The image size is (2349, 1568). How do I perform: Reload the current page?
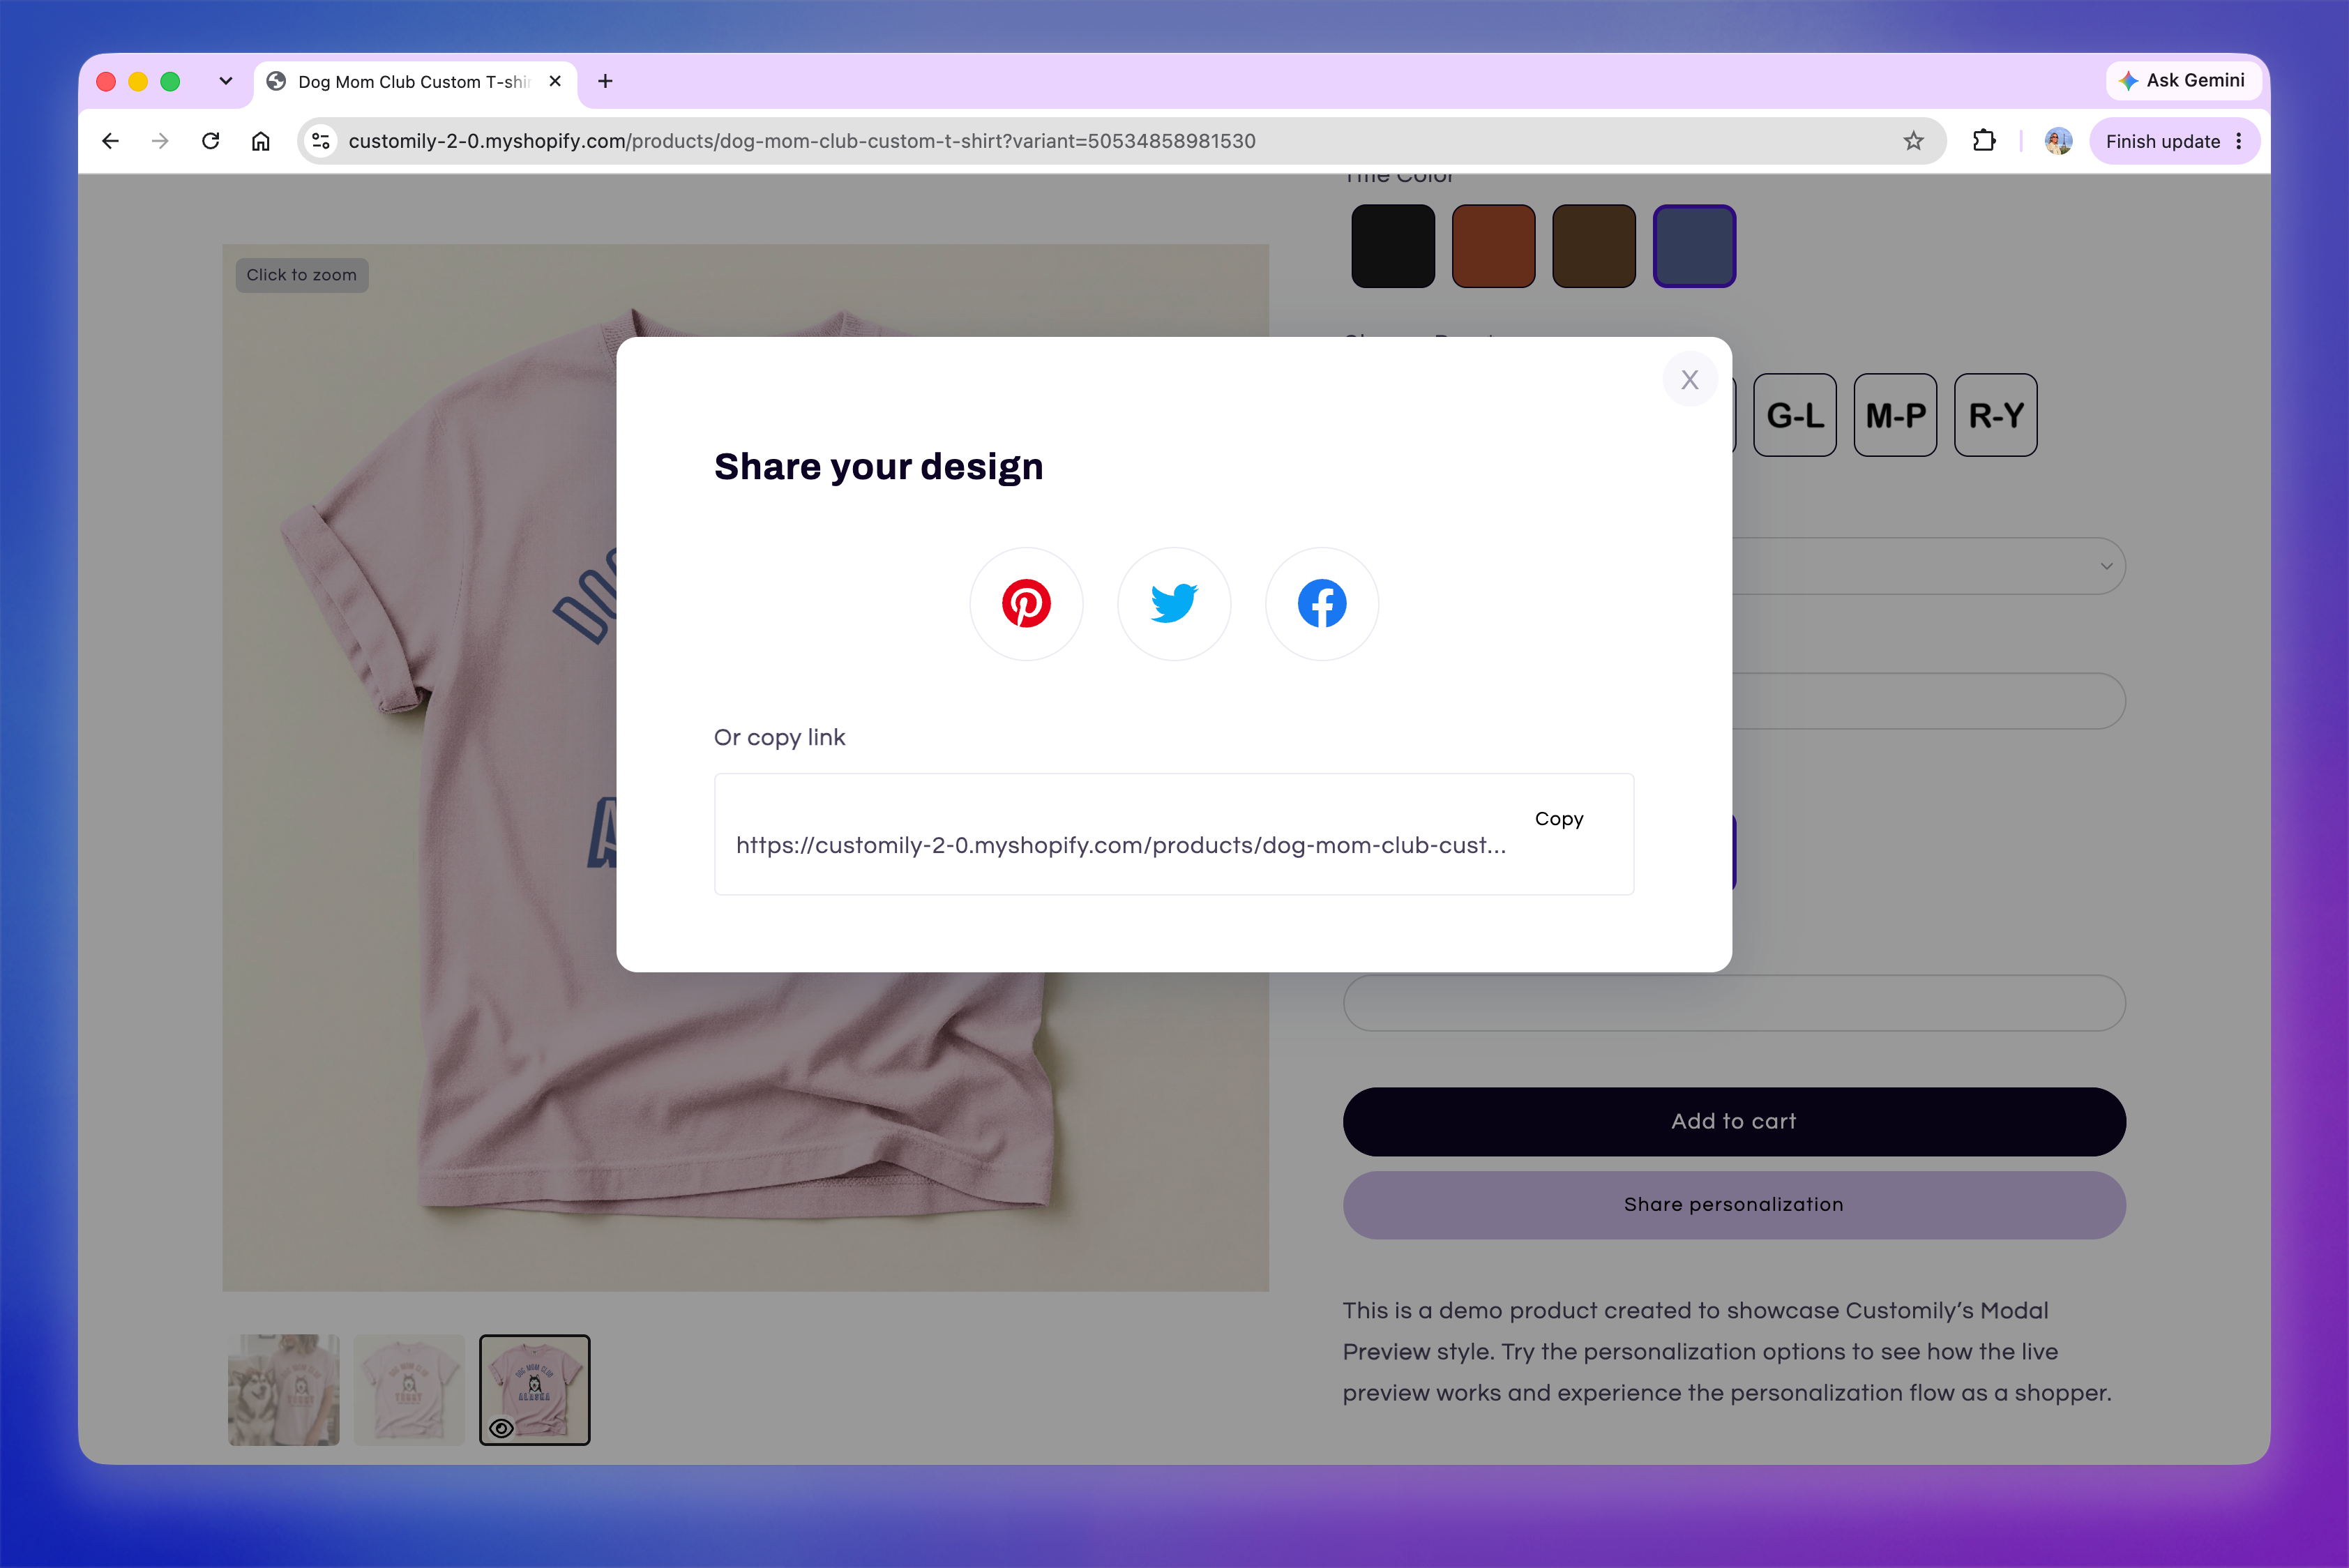[210, 141]
